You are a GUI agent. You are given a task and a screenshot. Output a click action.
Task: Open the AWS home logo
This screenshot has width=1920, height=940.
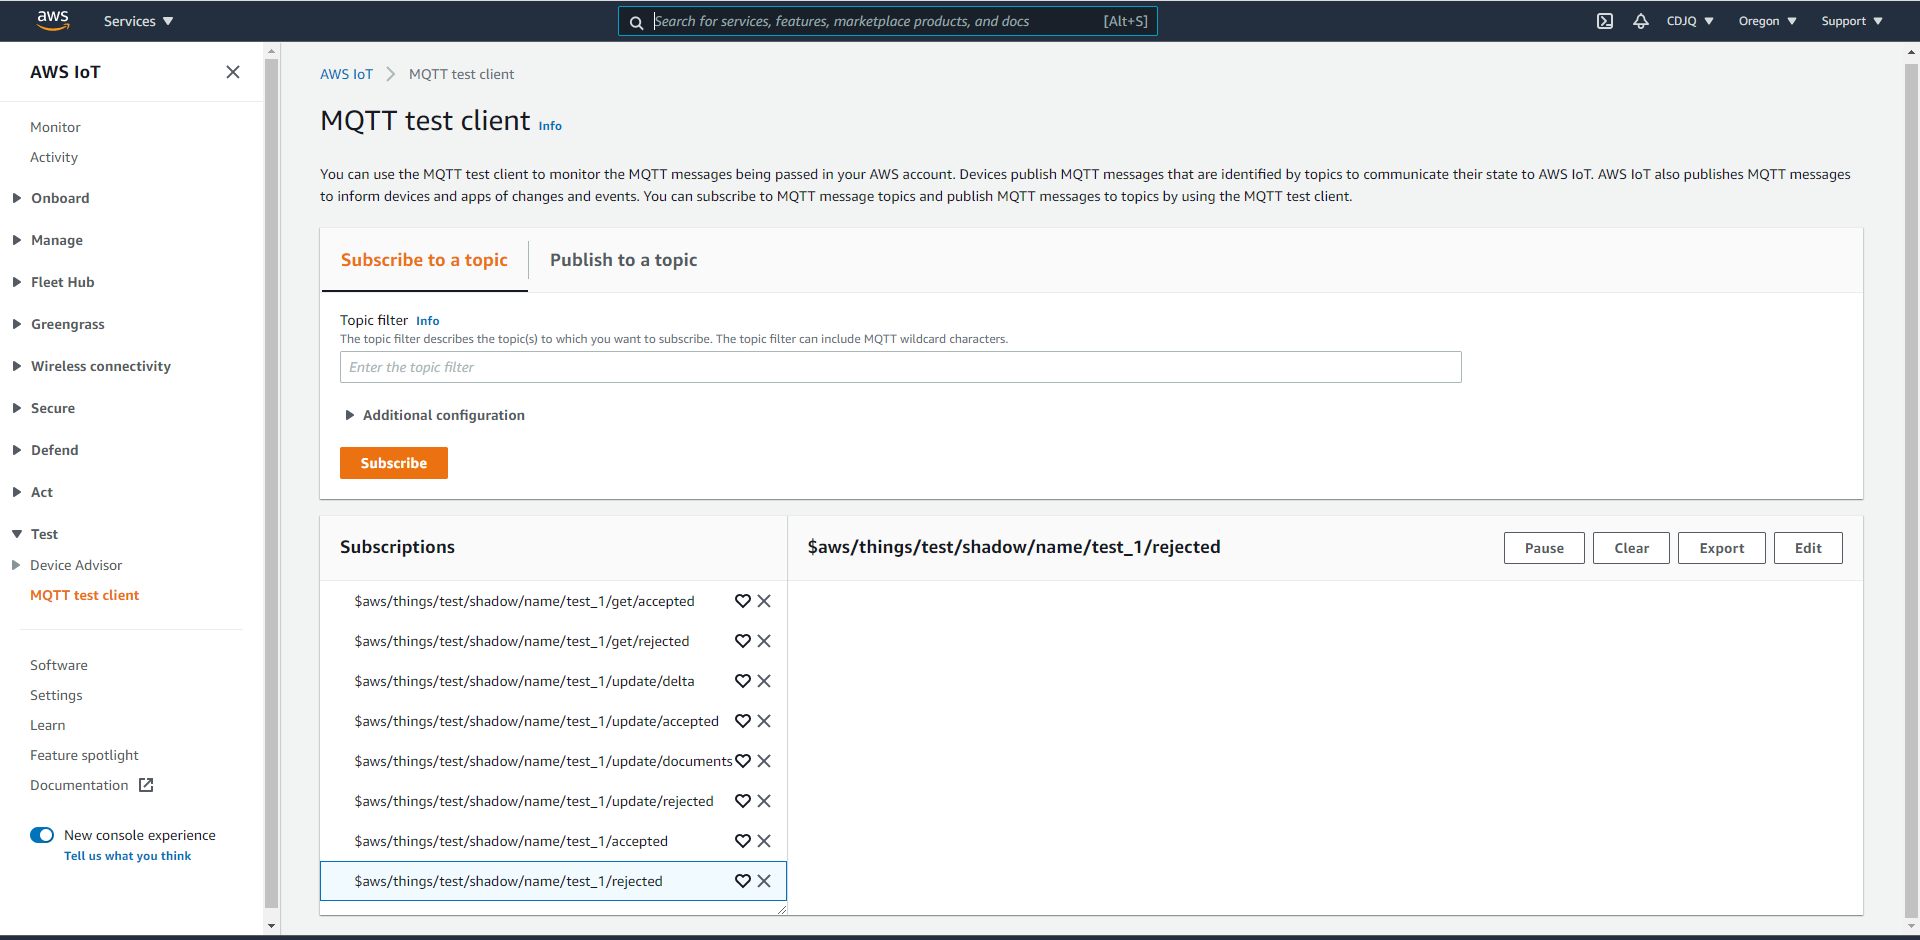point(53,21)
